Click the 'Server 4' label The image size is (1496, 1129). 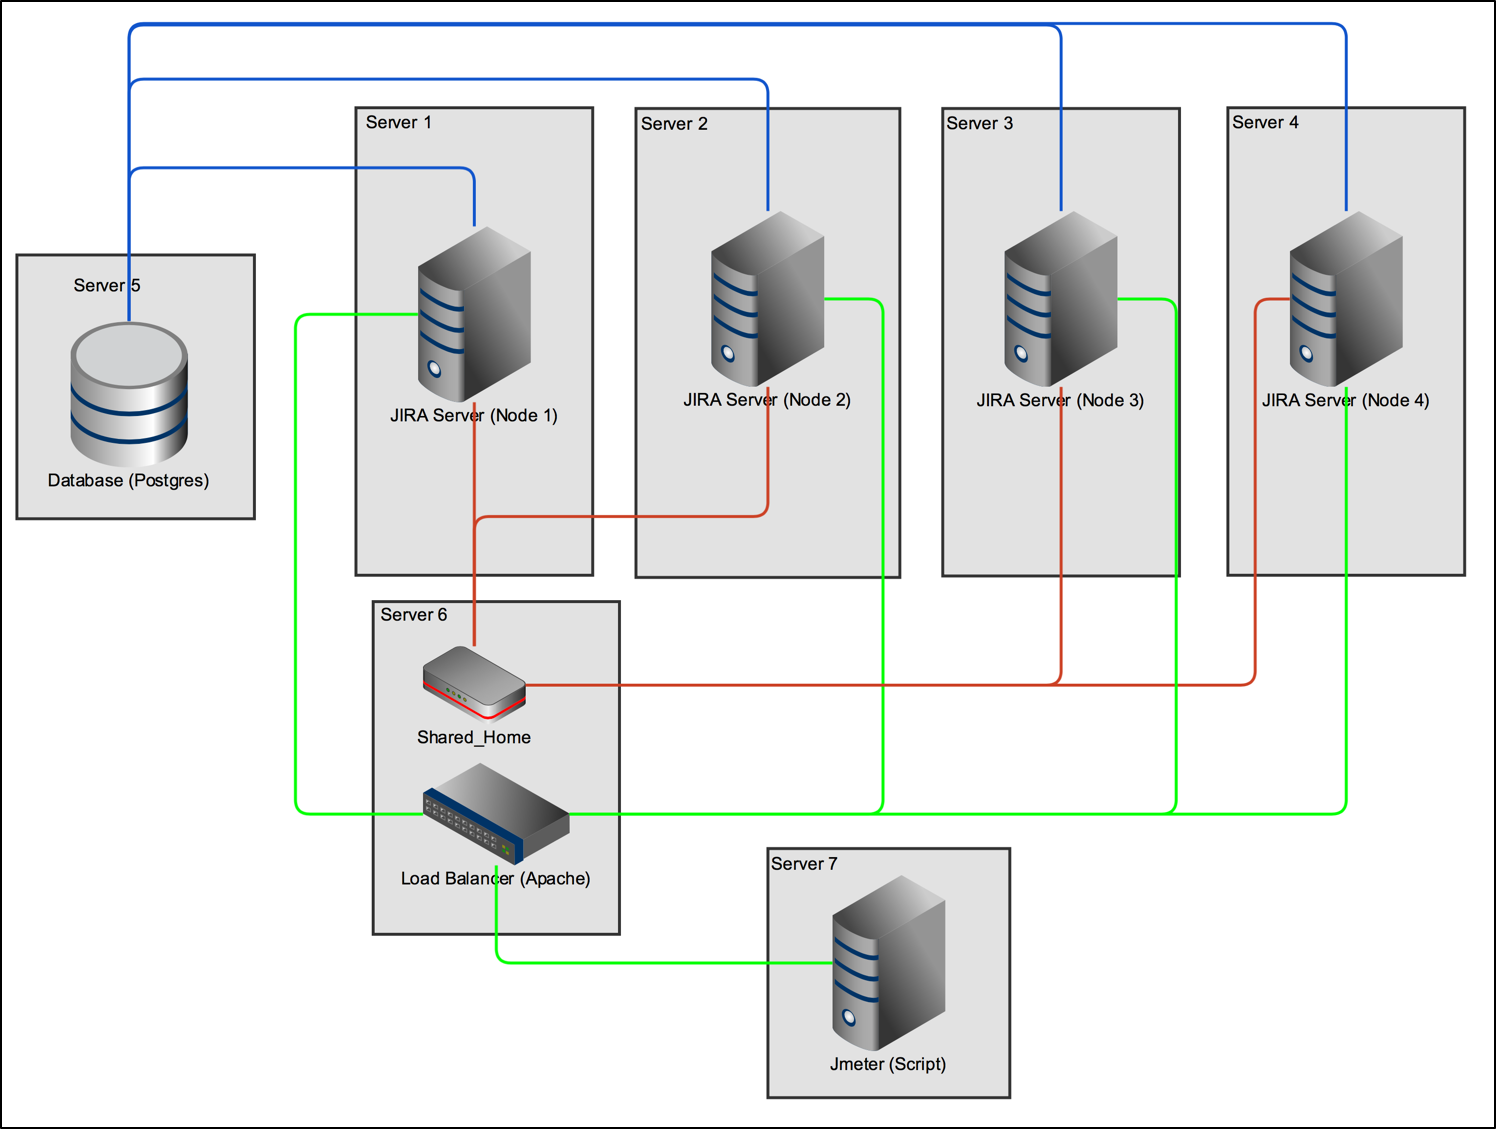pos(1265,122)
